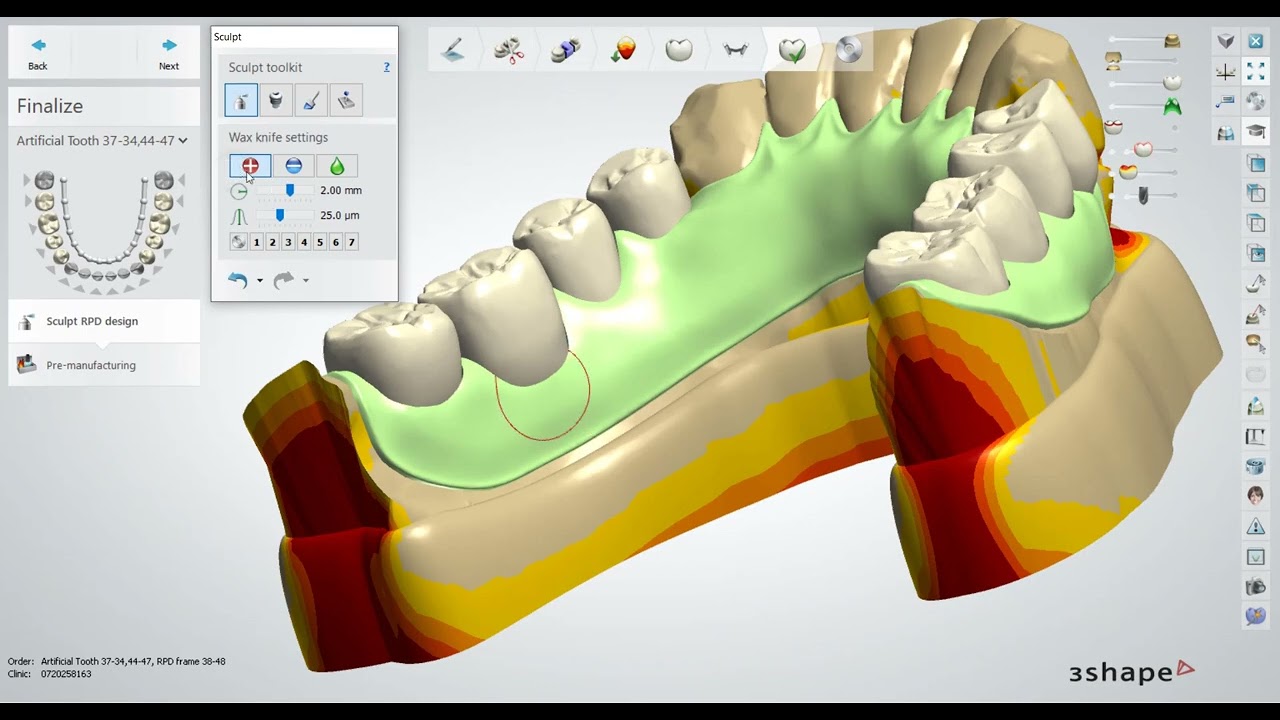
Task: Click the purple heart-shaped icon
Action: [1256, 617]
